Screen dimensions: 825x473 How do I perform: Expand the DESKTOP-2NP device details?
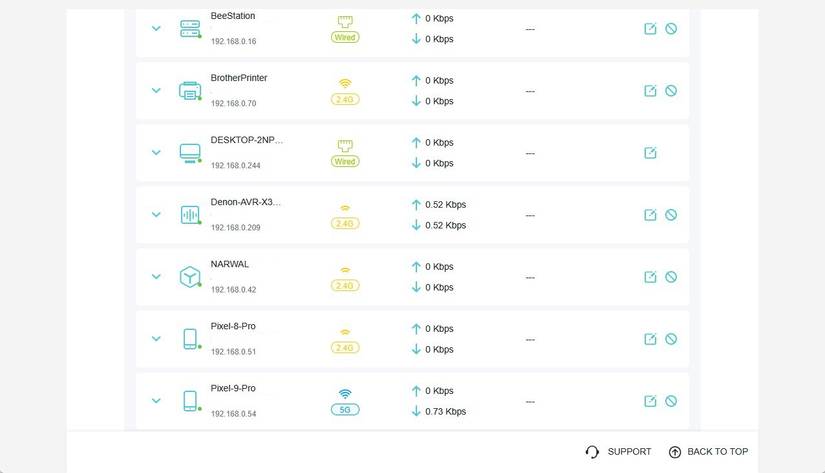point(156,153)
